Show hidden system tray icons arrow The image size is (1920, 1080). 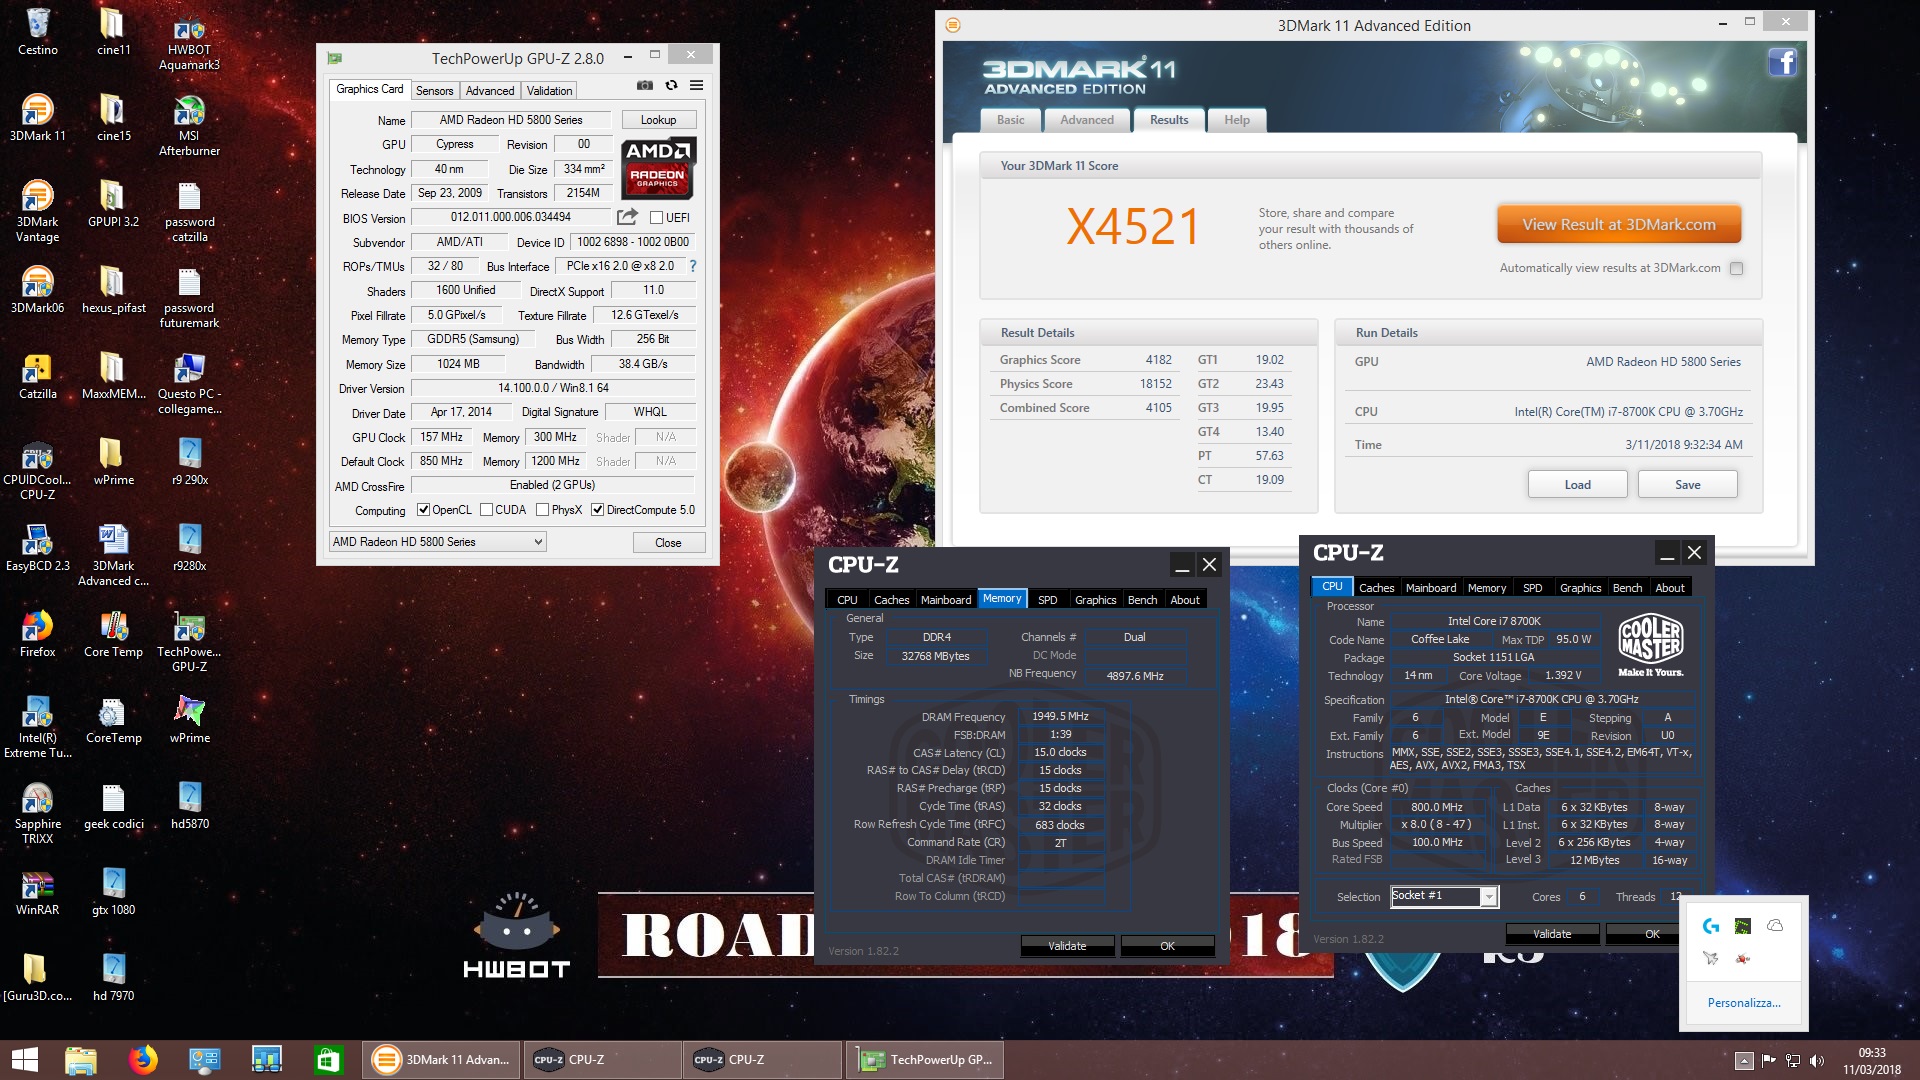click(1744, 1060)
